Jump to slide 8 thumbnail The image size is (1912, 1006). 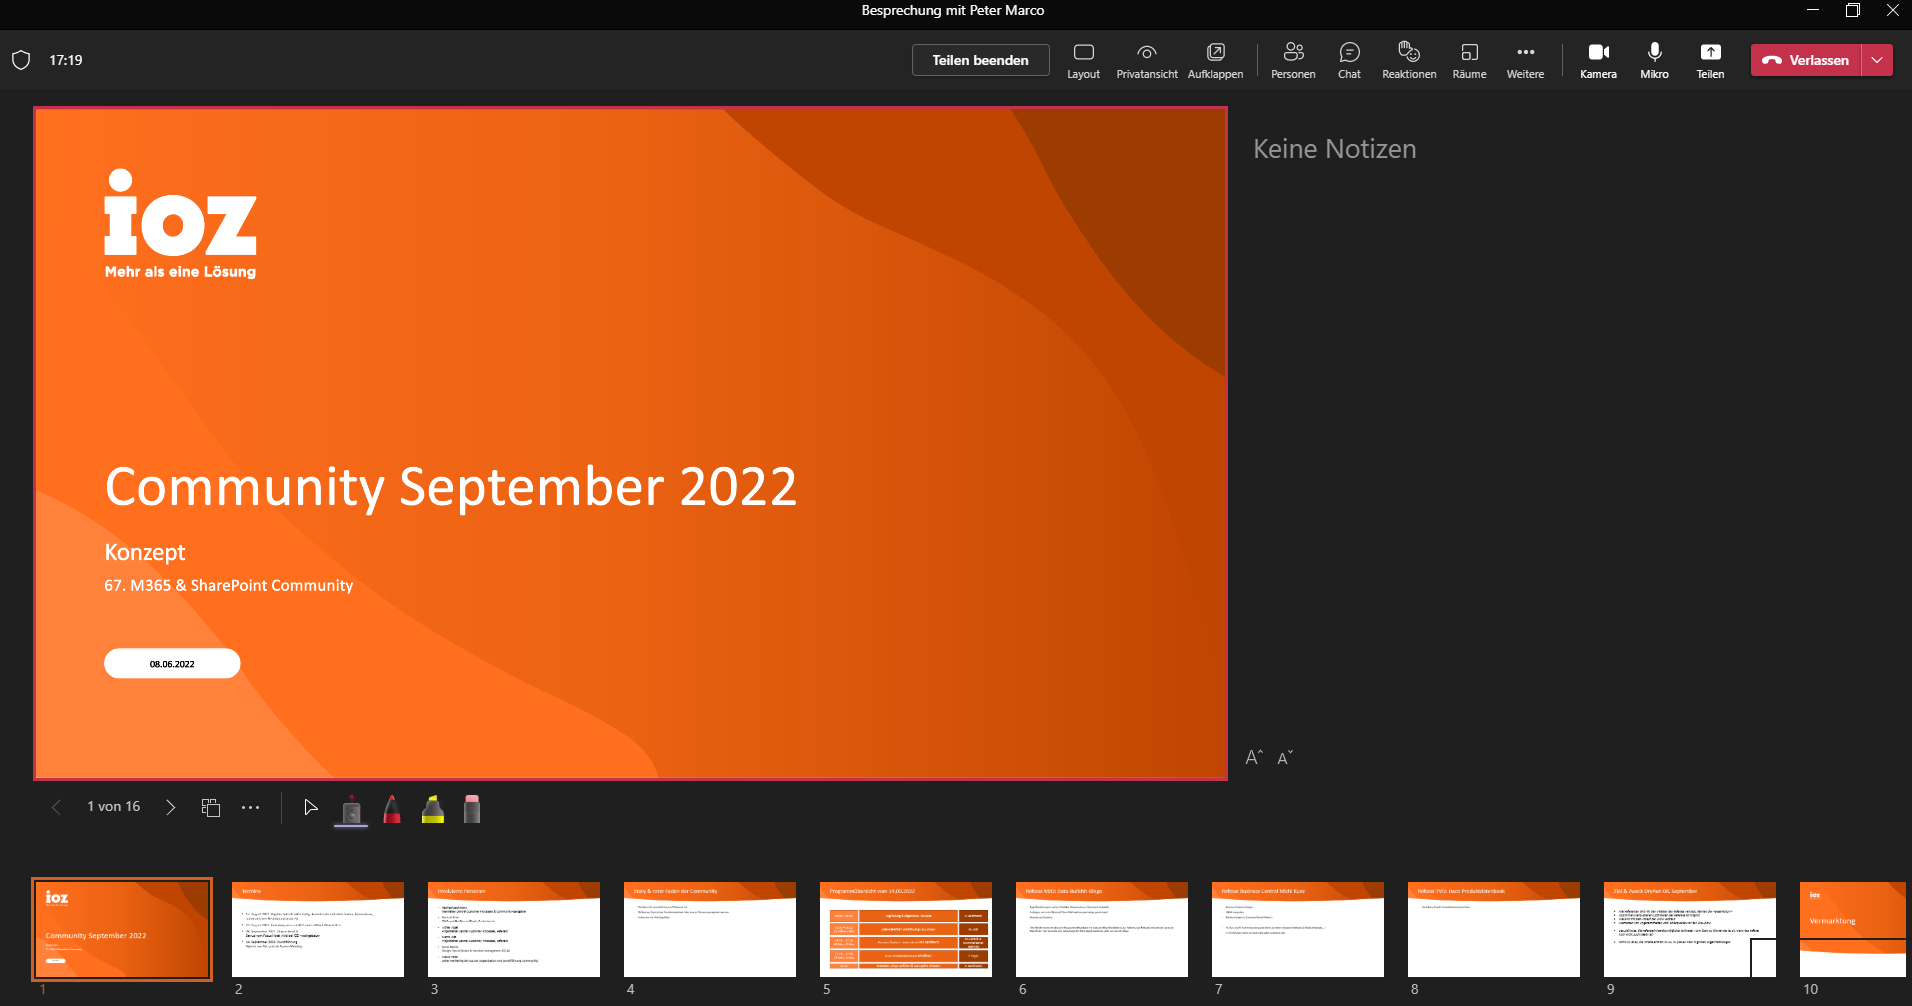tap(1494, 929)
